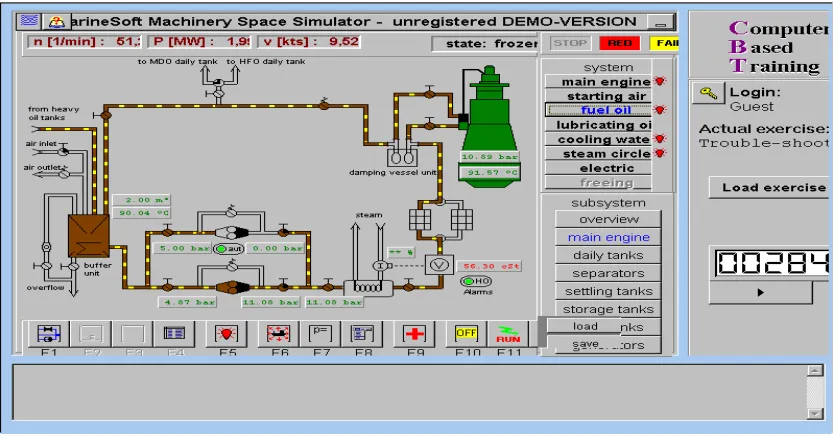
Task: Click the wave icon in the title bar
Action: (28, 21)
